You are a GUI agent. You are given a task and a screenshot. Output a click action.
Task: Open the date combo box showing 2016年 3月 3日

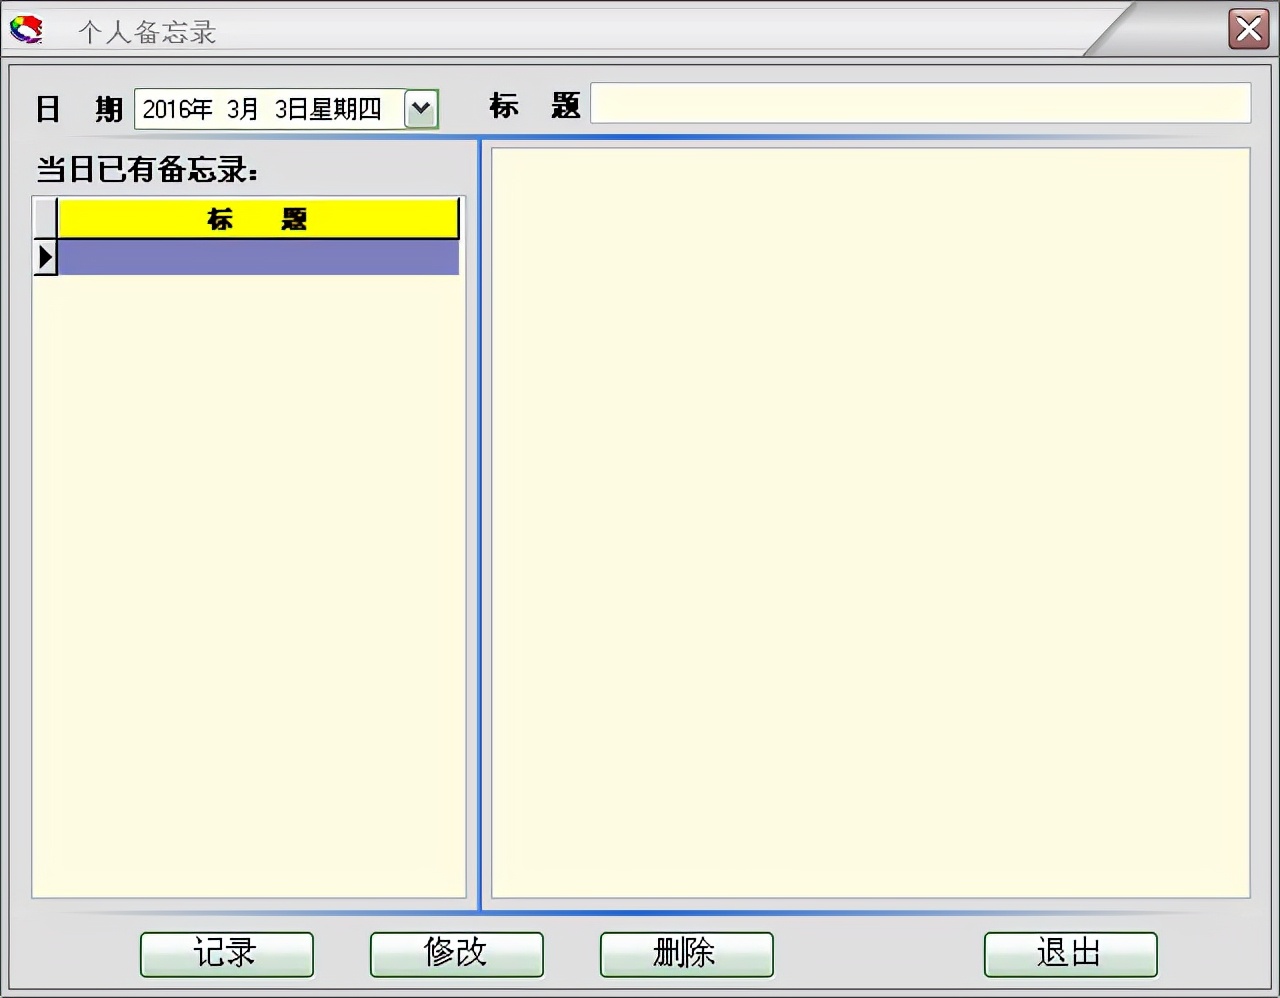(270, 109)
